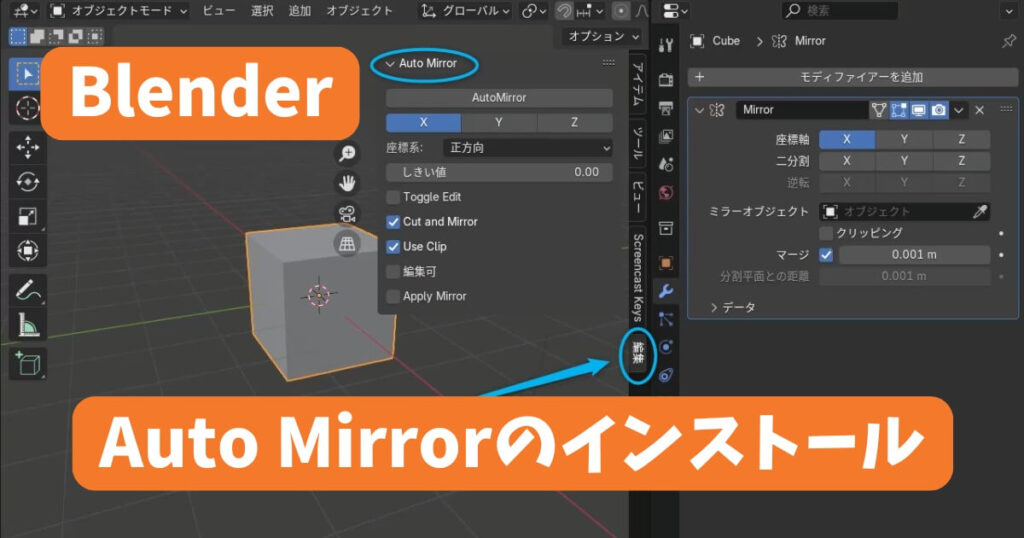
Task: Switch to the アイテム sidebar tab
Action: (x=638, y=86)
